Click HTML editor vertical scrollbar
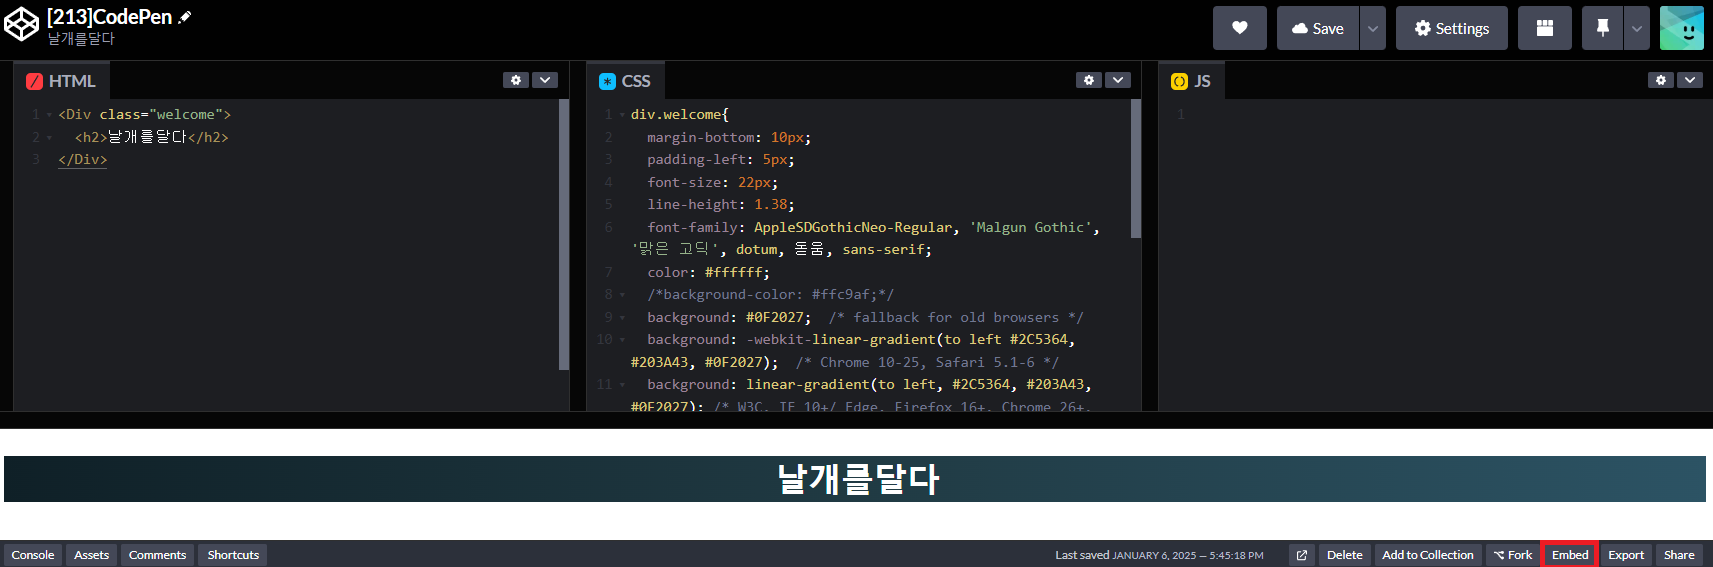1713x567 pixels. click(564, 235)
